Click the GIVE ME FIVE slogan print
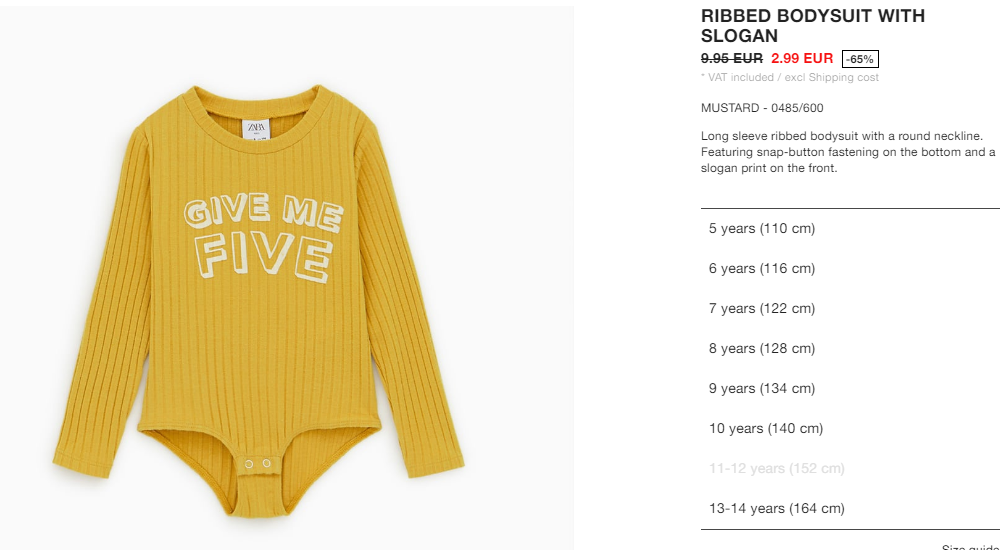The image size is (1003, 550). pos(264,238)
